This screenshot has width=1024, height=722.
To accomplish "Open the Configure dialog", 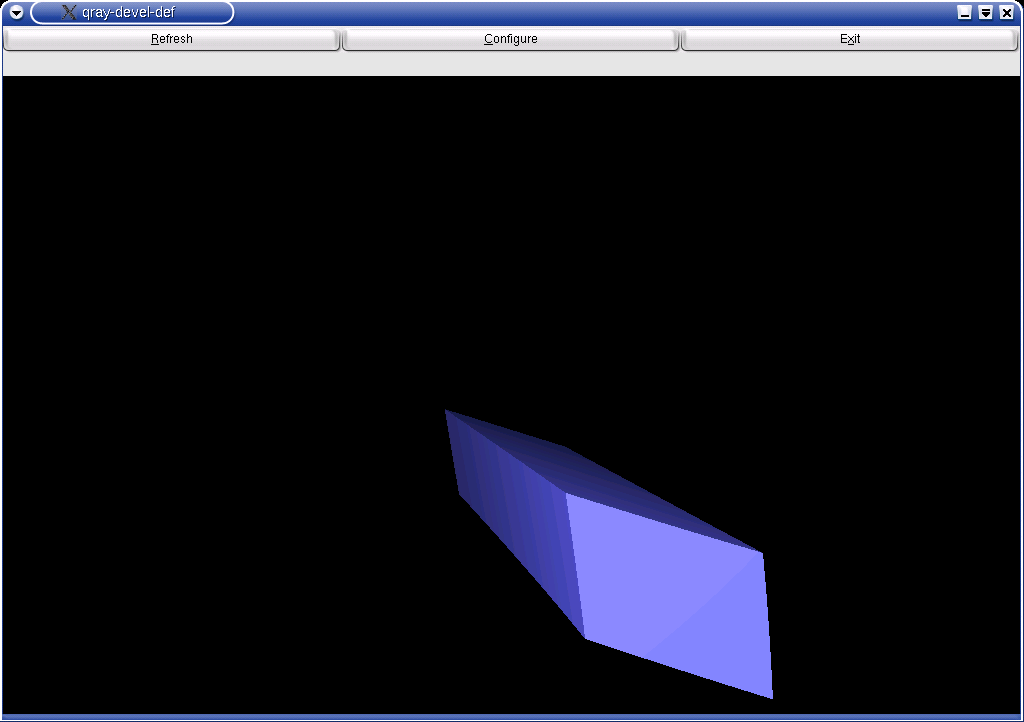I will click(511, 39).
